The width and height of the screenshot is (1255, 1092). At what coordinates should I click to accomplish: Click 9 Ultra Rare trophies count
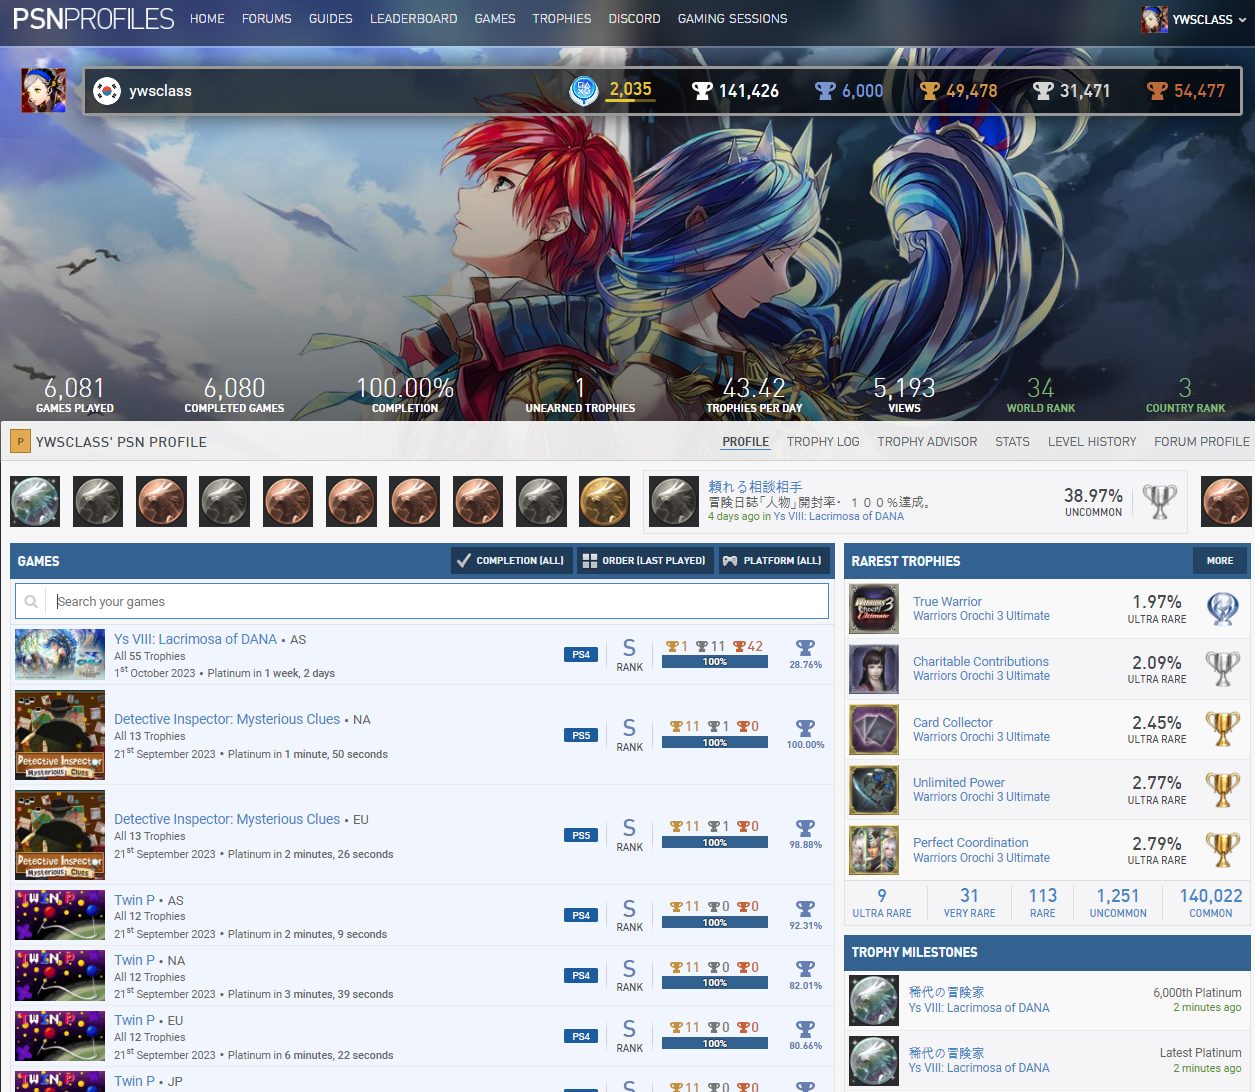[x=882, y=902]
